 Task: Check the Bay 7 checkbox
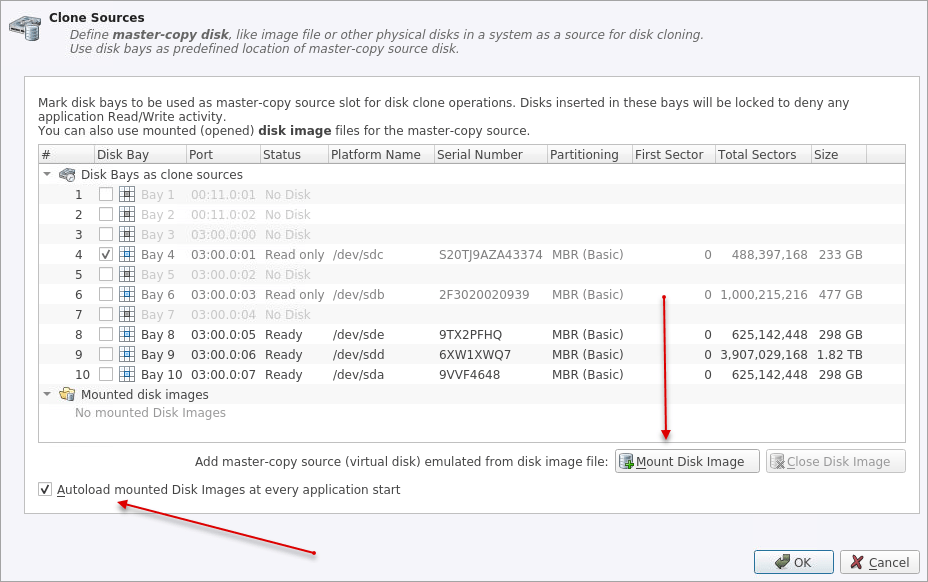click(106, 314)
